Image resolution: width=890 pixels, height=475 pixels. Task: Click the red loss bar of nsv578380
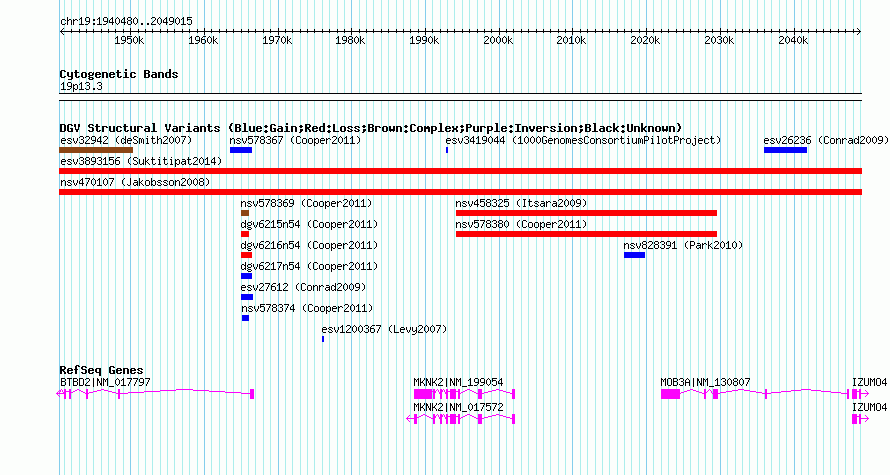pos(586,234)
